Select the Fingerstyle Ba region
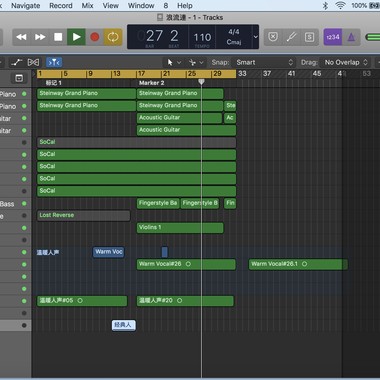 click(x=158, y=203)
